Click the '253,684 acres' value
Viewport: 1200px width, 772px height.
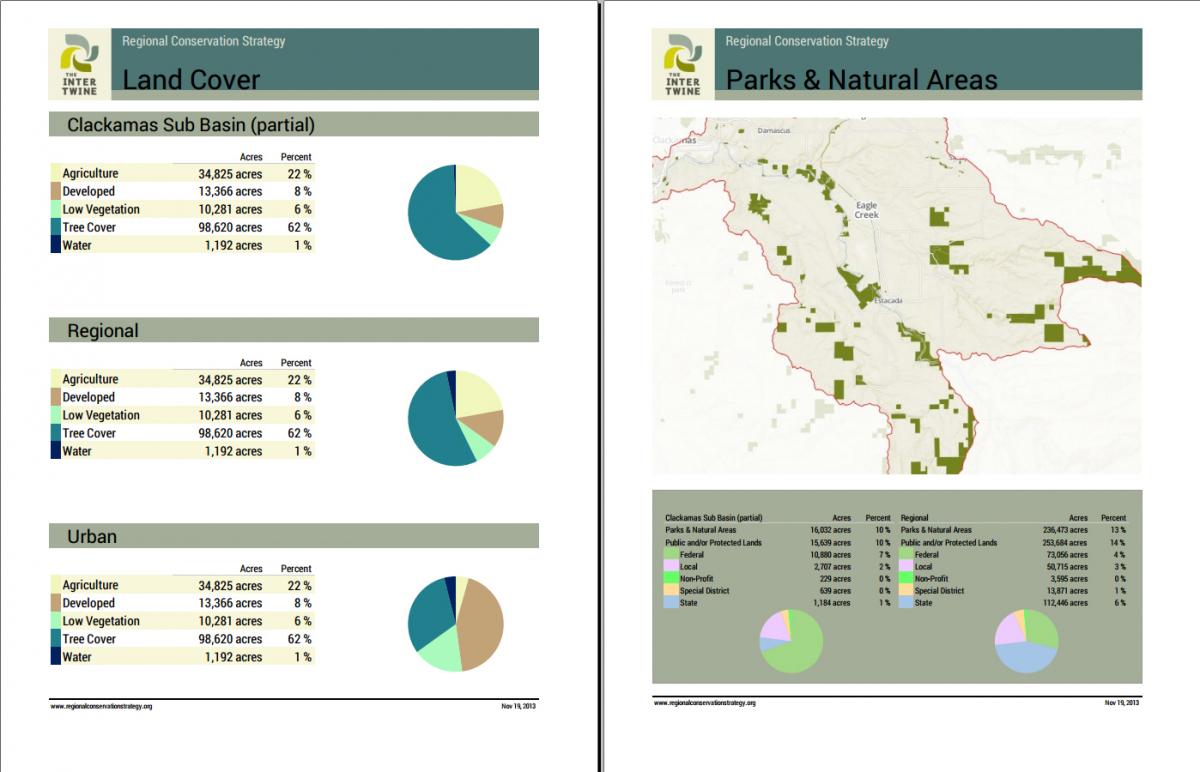click(1064, 542)
